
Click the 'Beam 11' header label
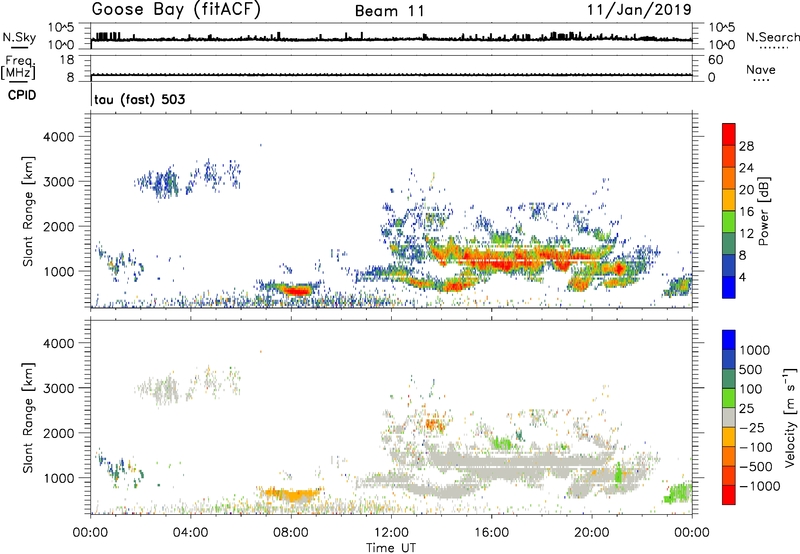click(390, 11)
